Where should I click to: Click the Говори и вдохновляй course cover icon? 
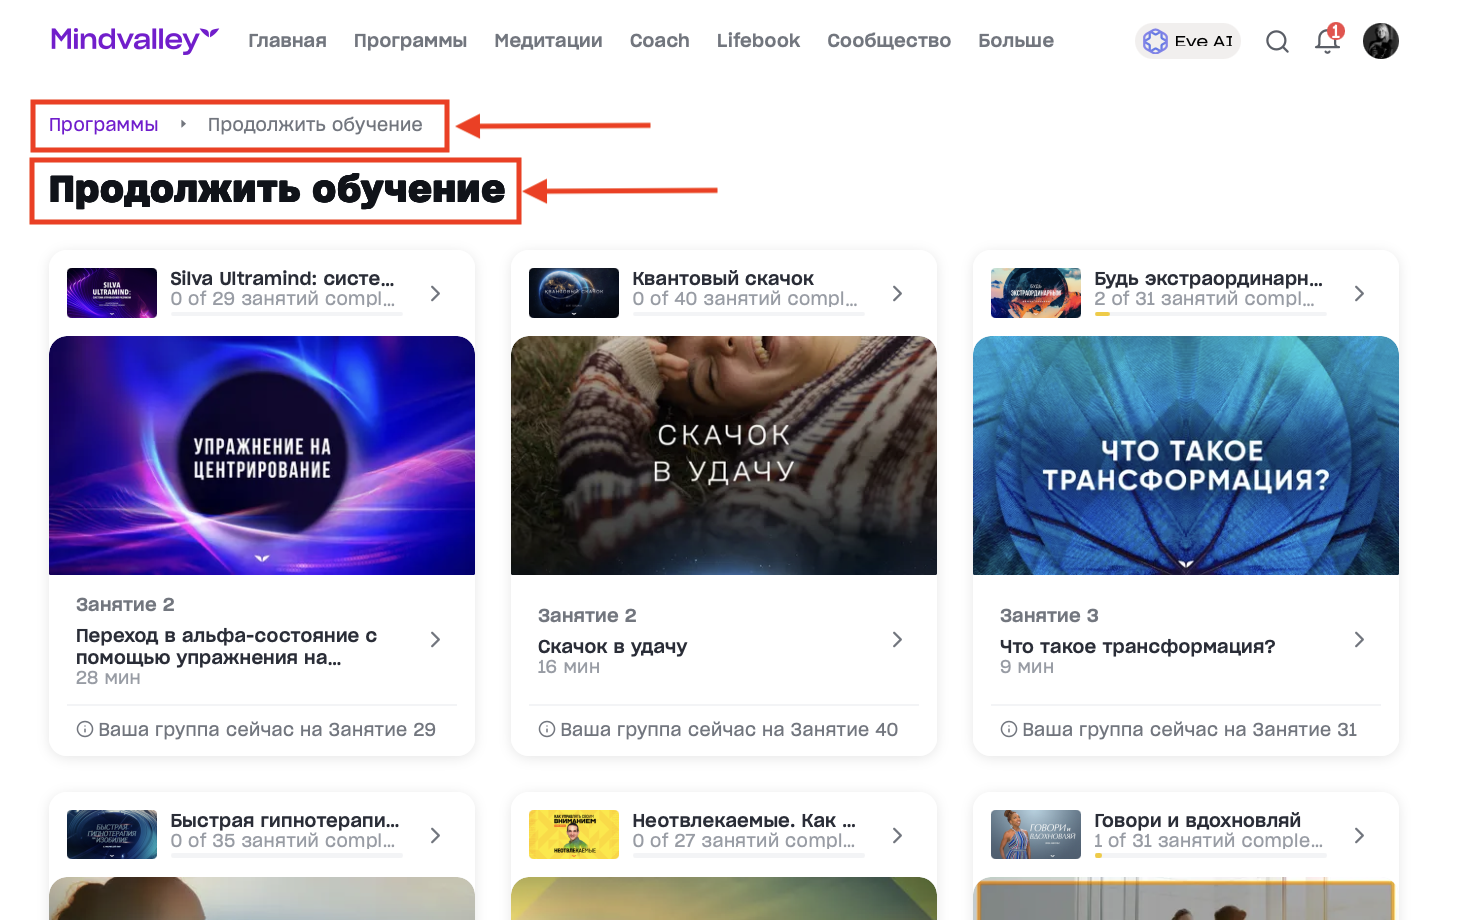pos(1035,834)
